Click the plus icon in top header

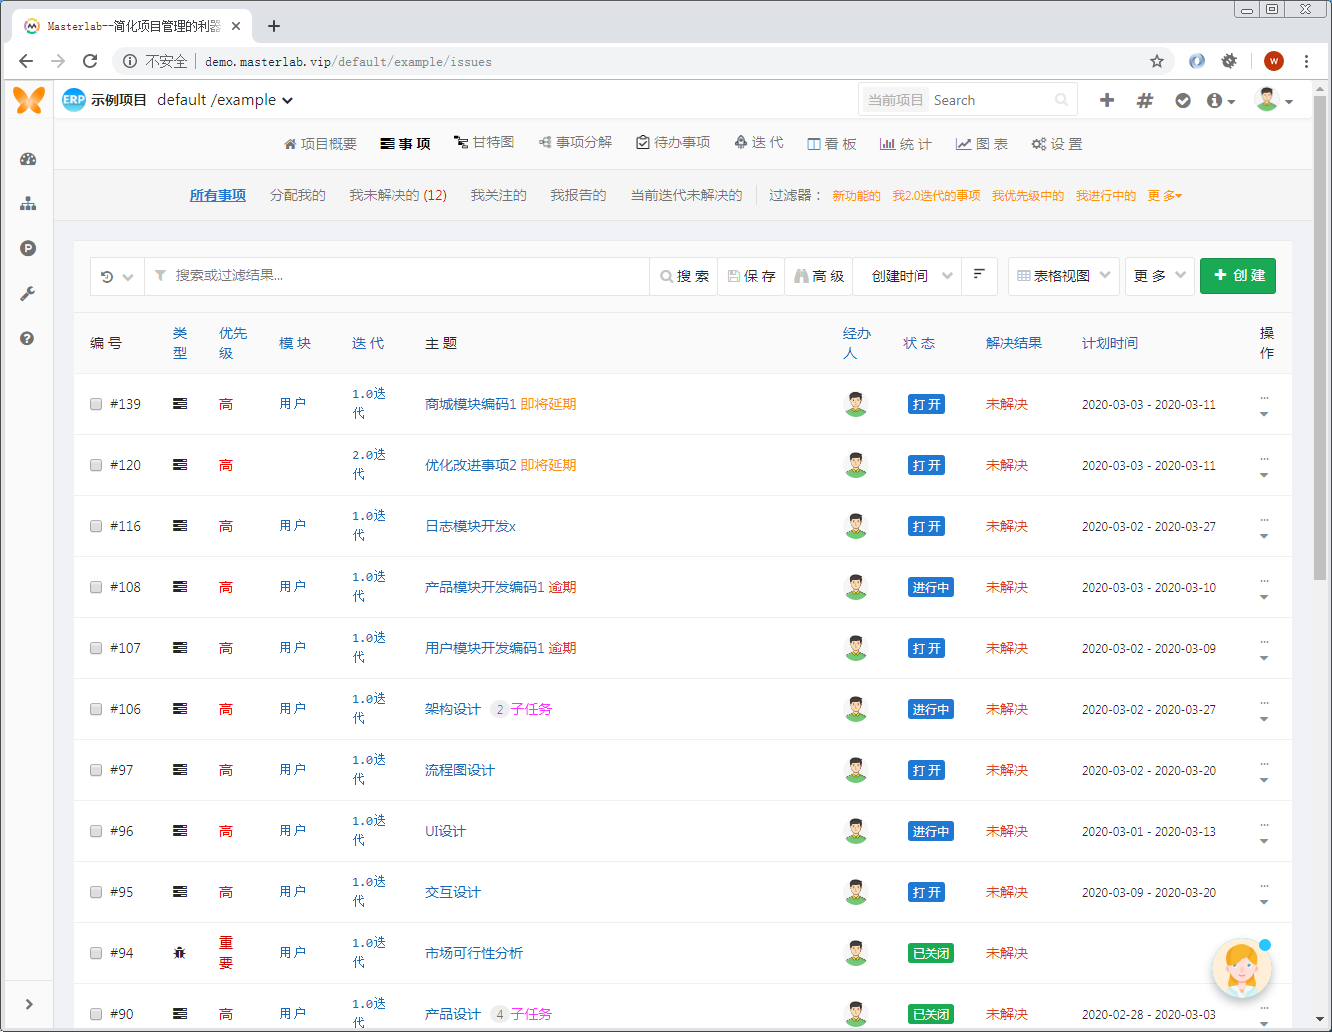tap(1107, 100)
